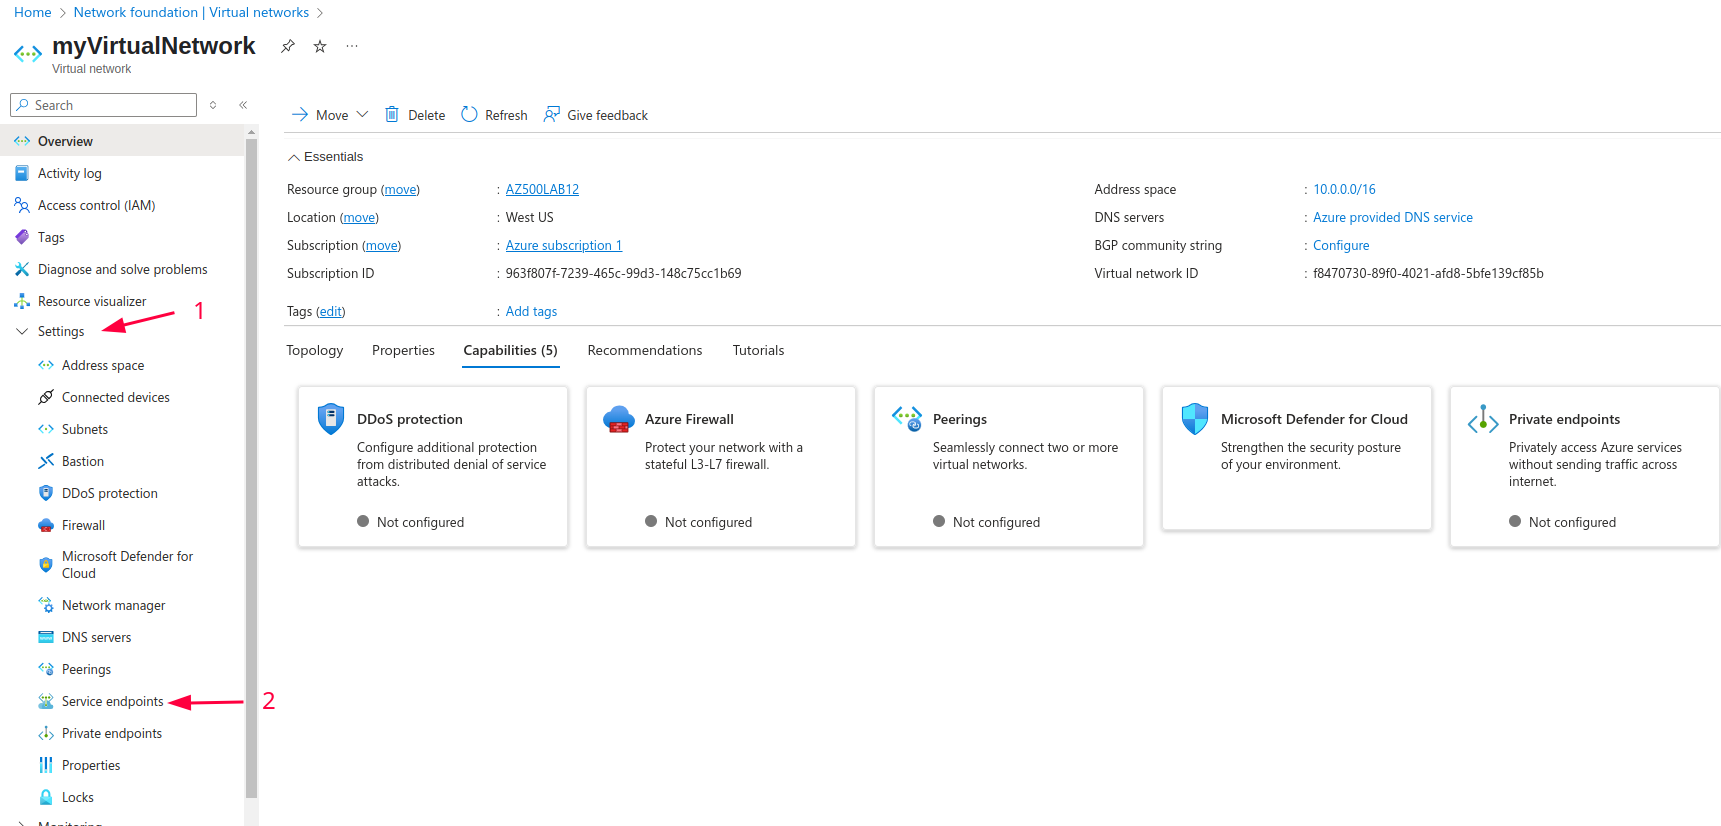This screenshot has width=1721, height=826.
Task: Click move link next to Resource group
Action: (x=400, y=189)
